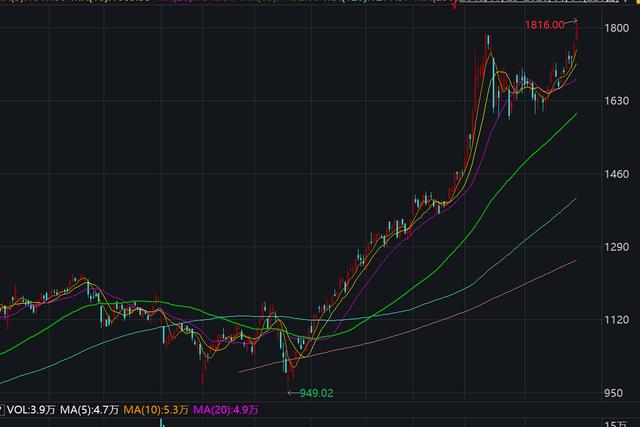Screen dimensions: 640x427
Task: Select the 1460 price axis value
Action: click(616, 174)
